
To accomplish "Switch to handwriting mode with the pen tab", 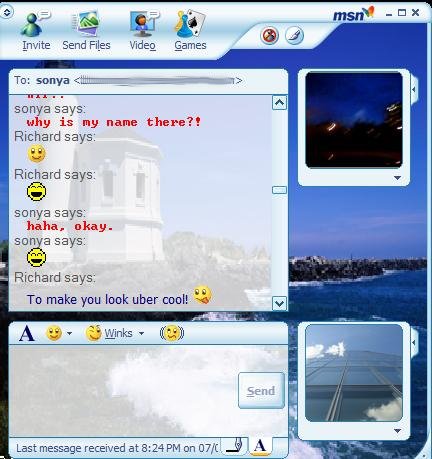I will pyautogui.click(x=235, y=445).
